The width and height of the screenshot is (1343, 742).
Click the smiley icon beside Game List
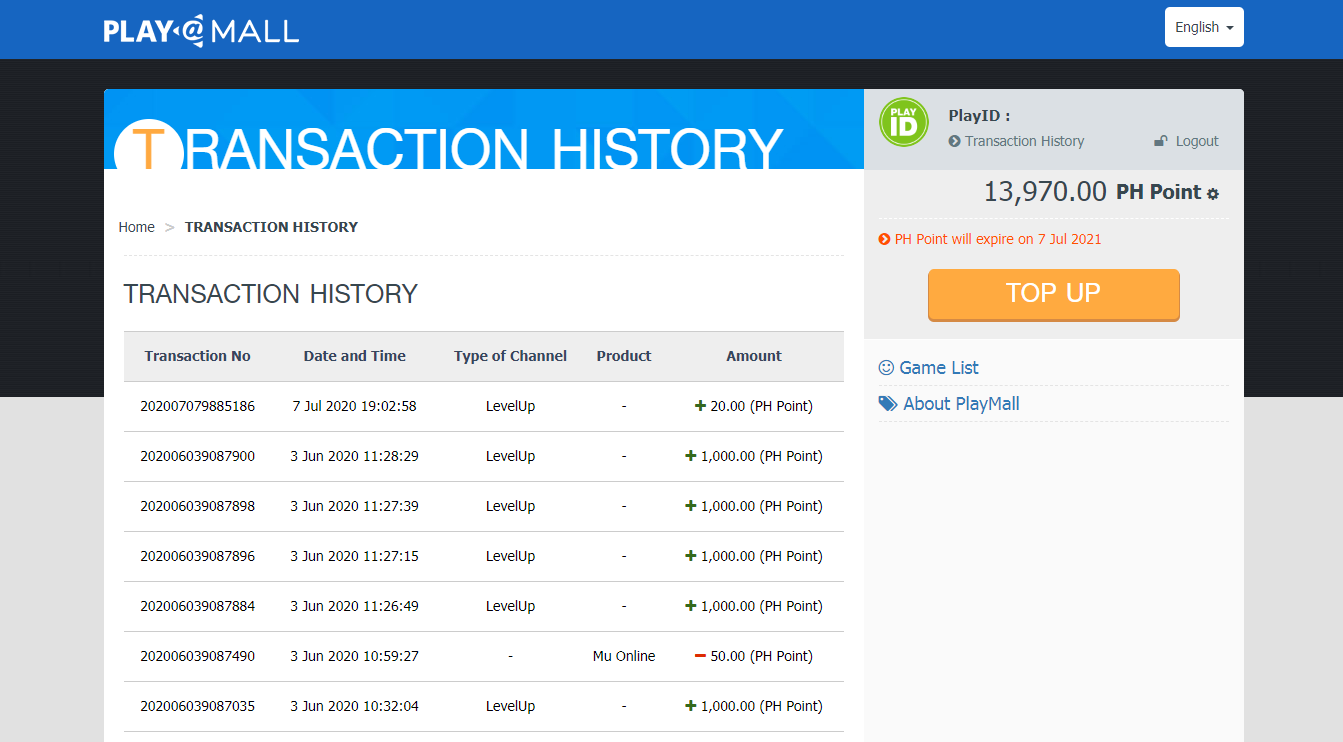[886, 367]
